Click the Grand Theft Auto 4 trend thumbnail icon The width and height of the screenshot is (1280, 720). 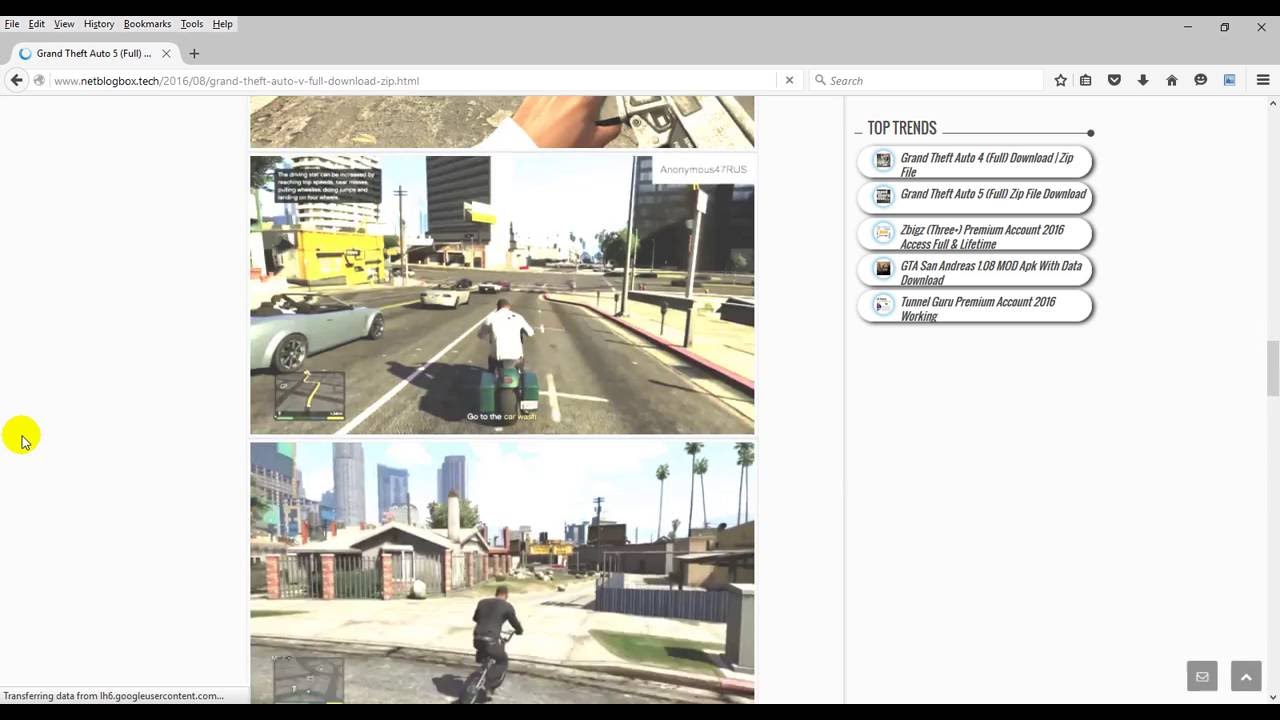click(x=883, y=160)
